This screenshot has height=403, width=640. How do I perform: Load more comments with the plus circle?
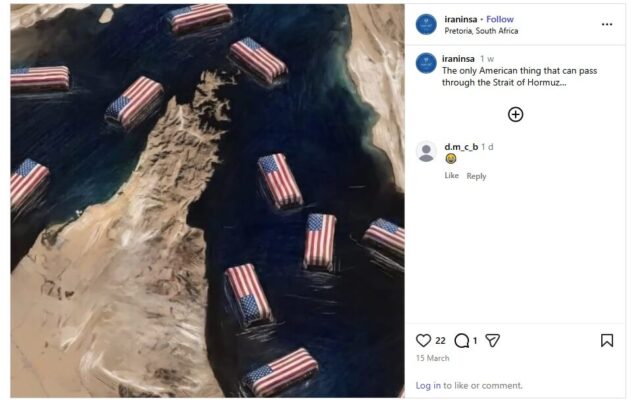pos(516,115)
